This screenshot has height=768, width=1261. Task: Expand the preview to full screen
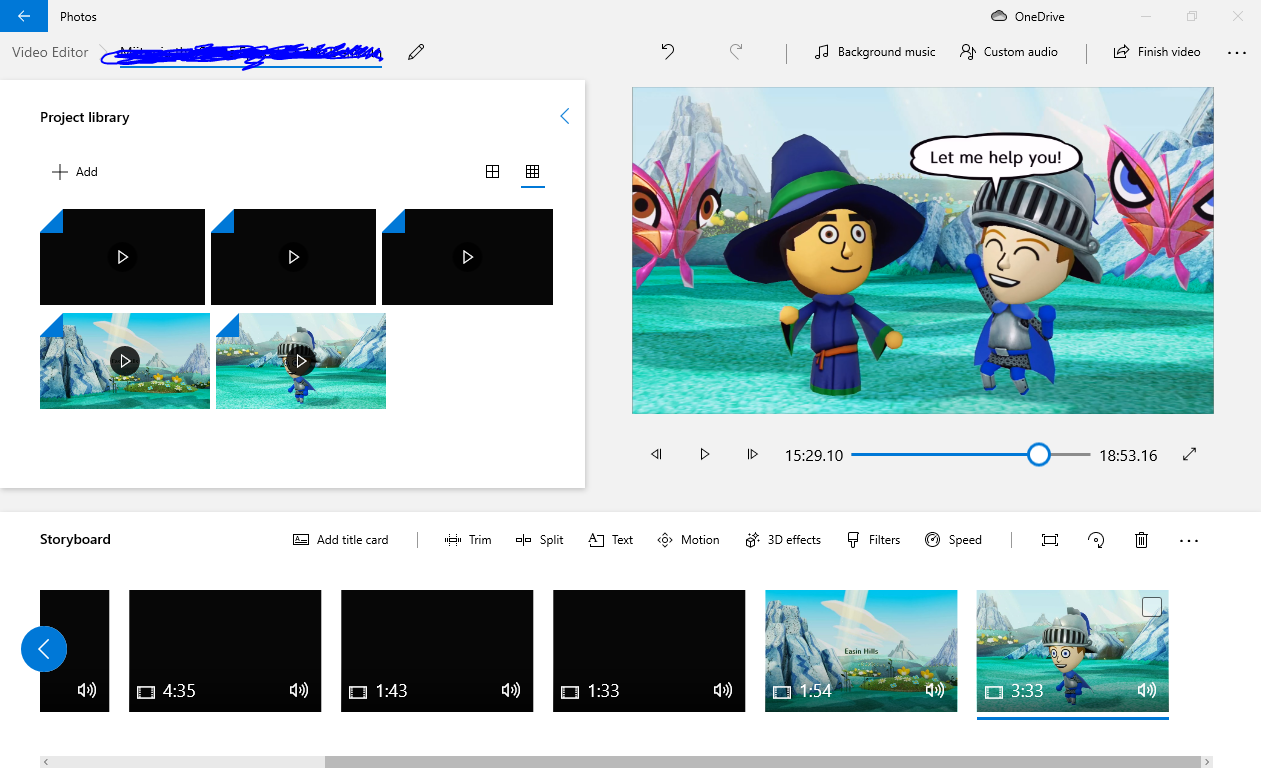(1189, 454)
